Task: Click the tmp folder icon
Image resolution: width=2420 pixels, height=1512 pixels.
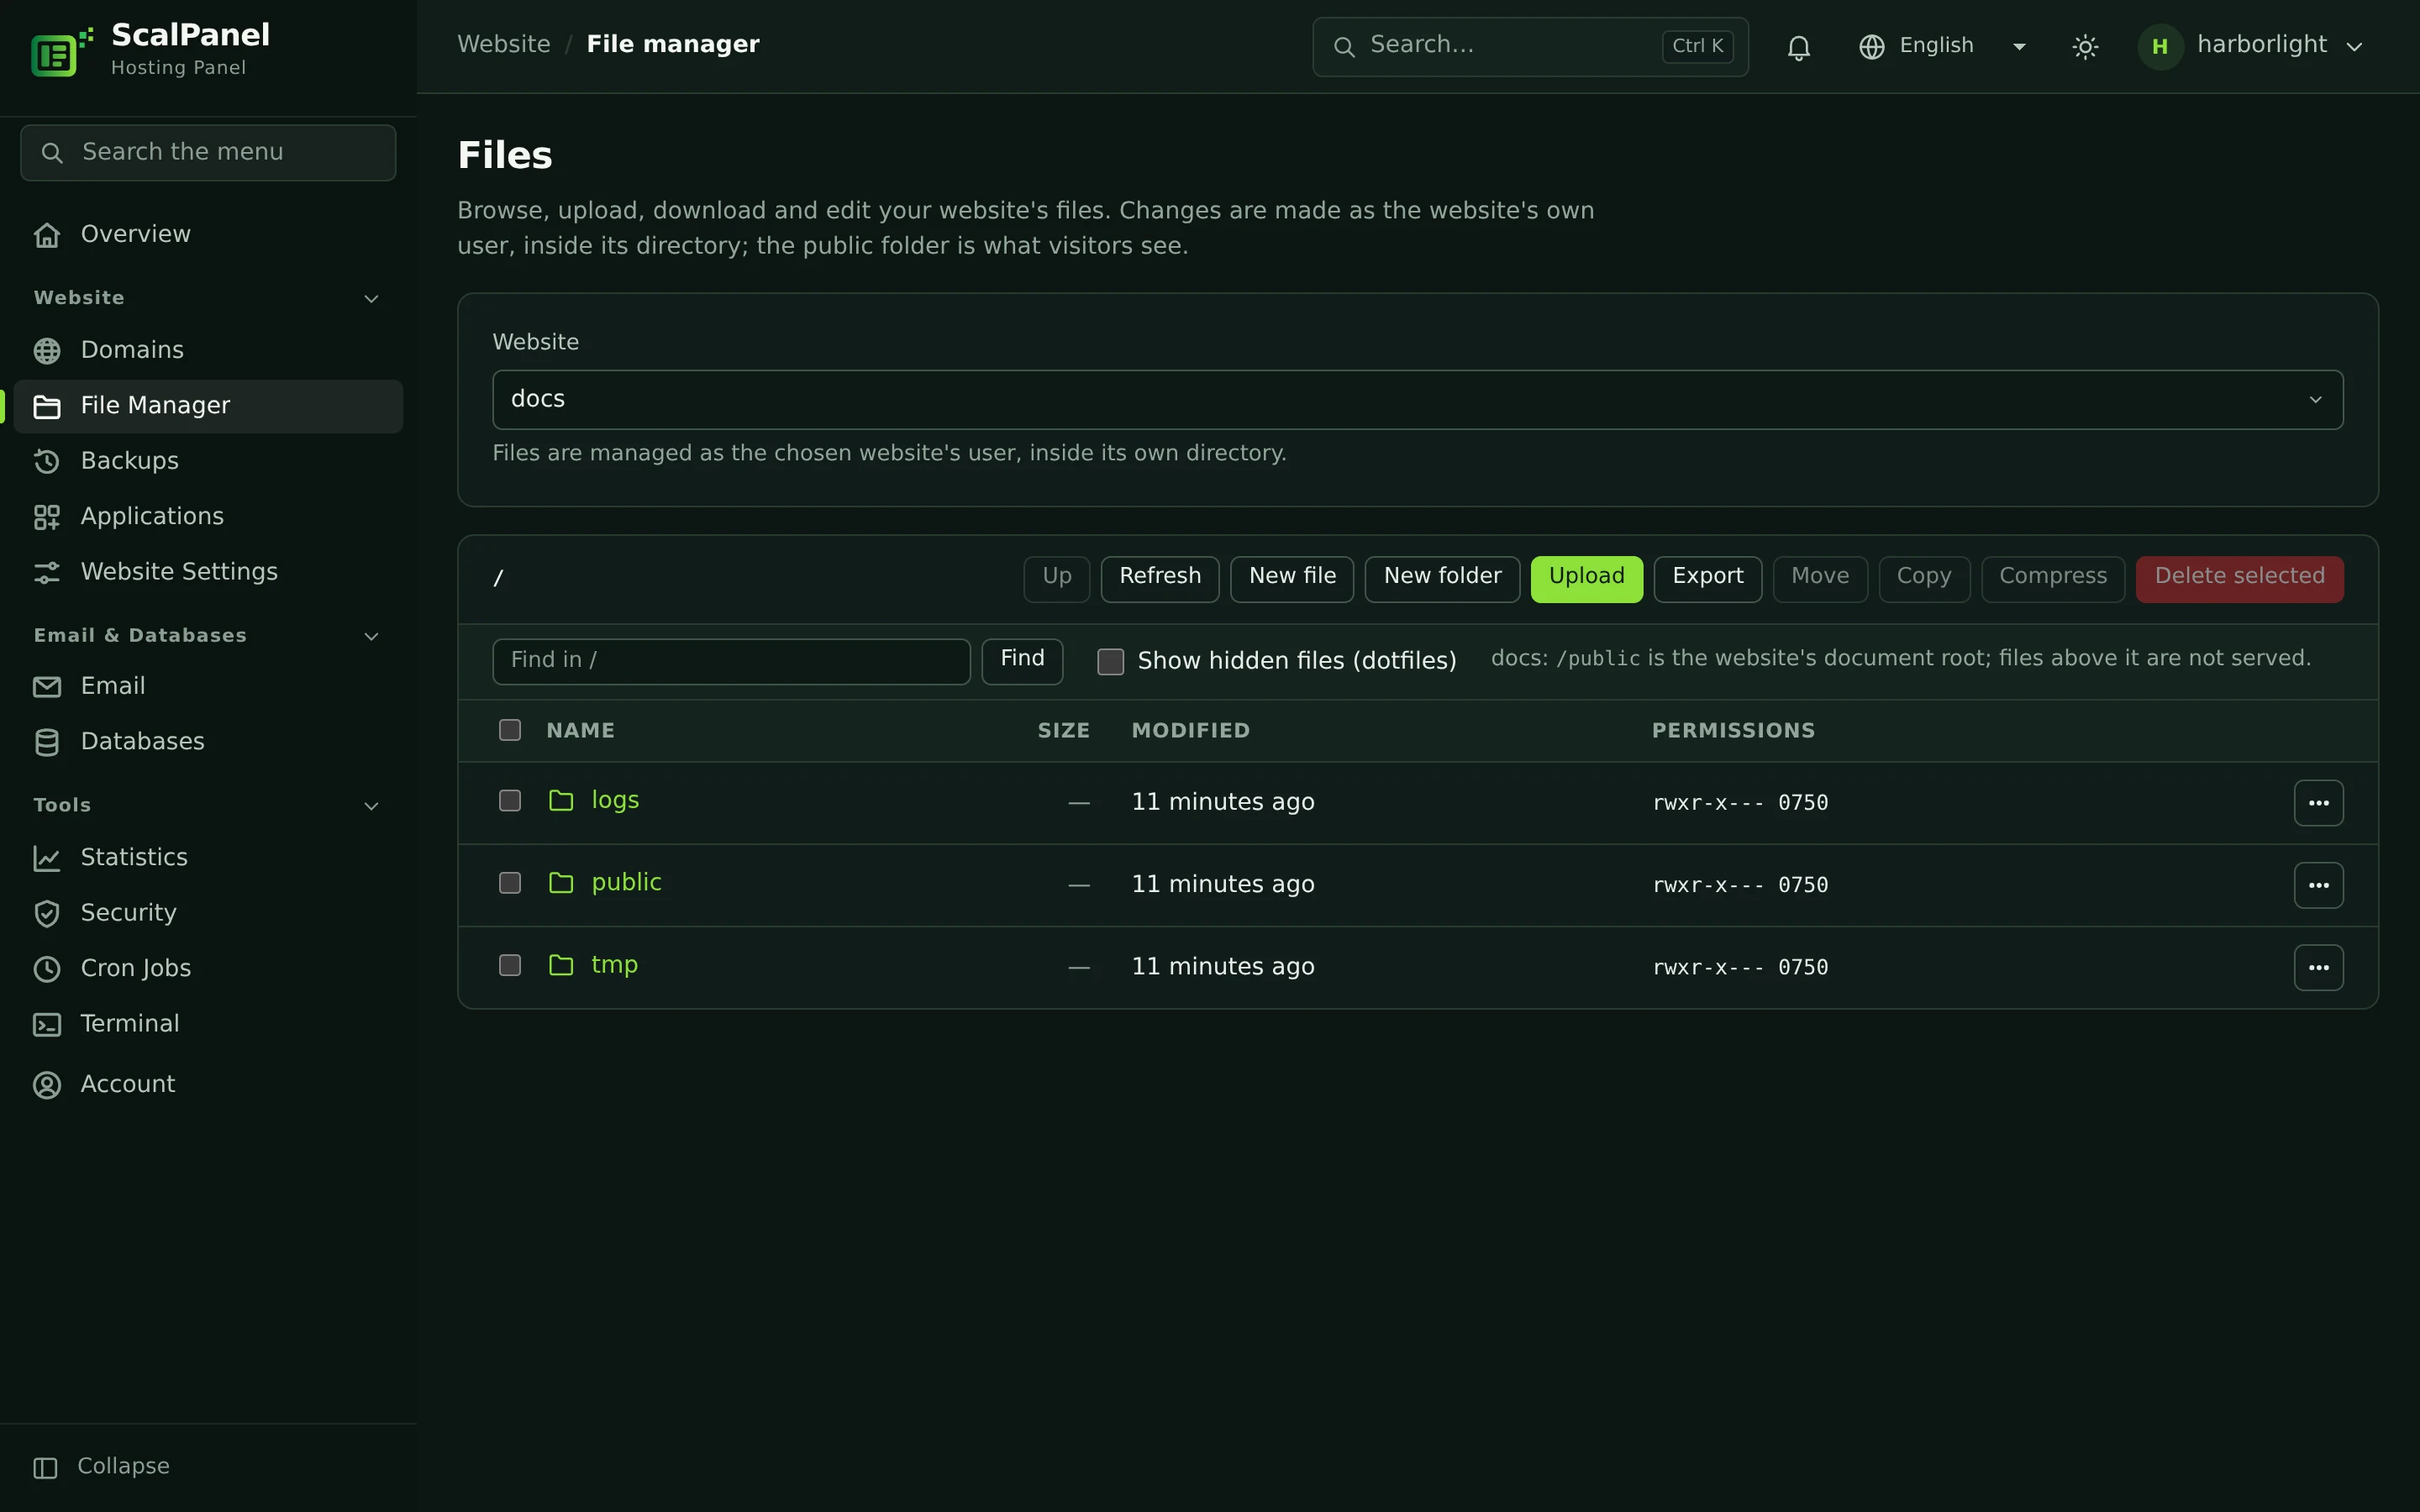Action: click(x=561, y=965)
